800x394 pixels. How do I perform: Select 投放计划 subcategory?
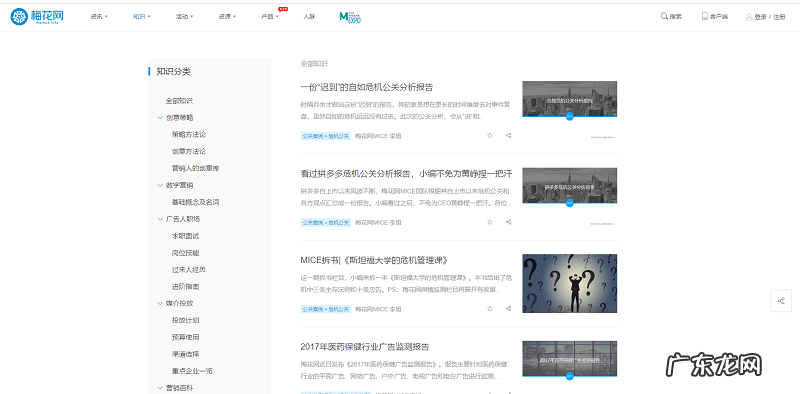pyautogui.click(x=186, y=320)
